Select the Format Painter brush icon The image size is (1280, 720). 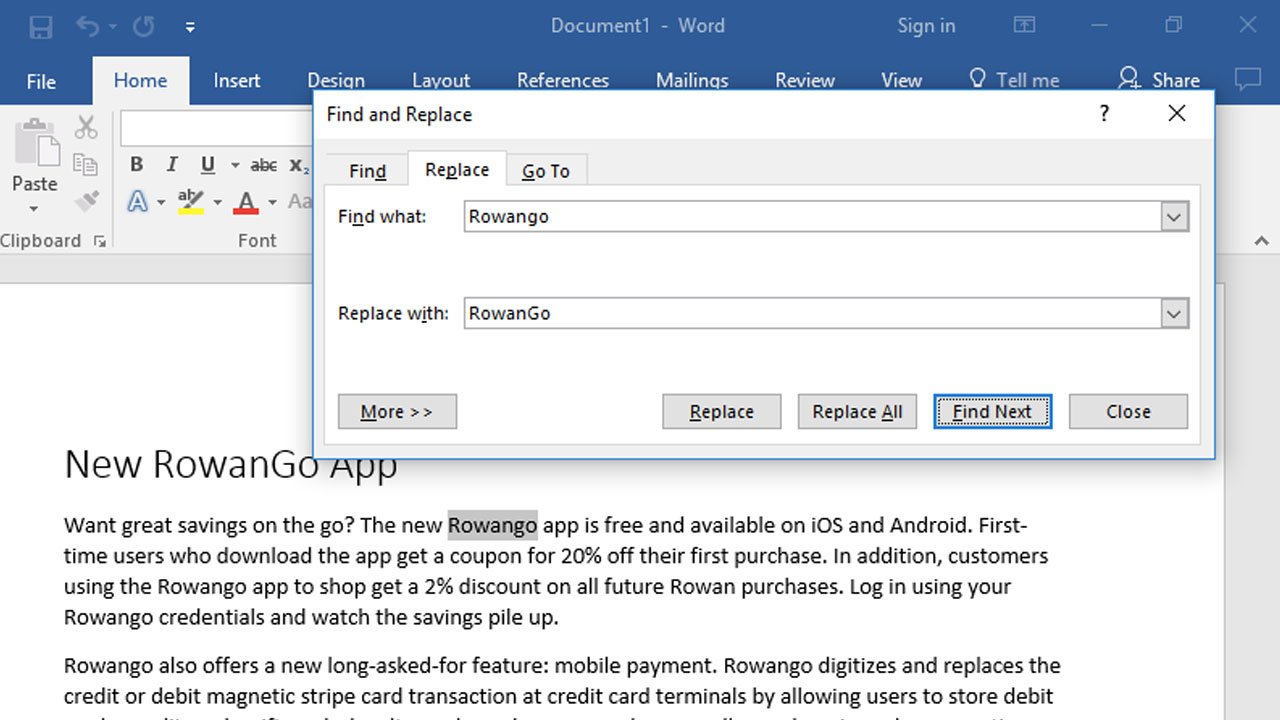click(x=86, y=201)
